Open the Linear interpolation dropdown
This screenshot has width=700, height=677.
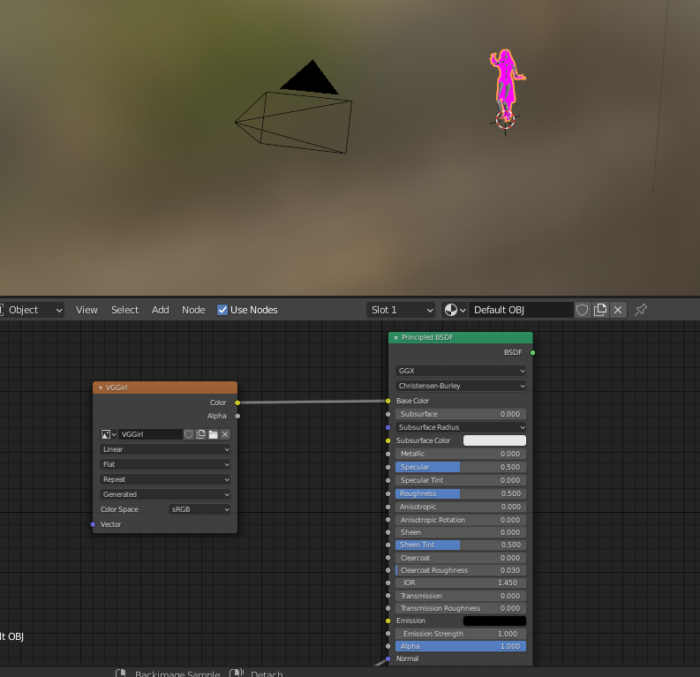(x=165, y=450)
